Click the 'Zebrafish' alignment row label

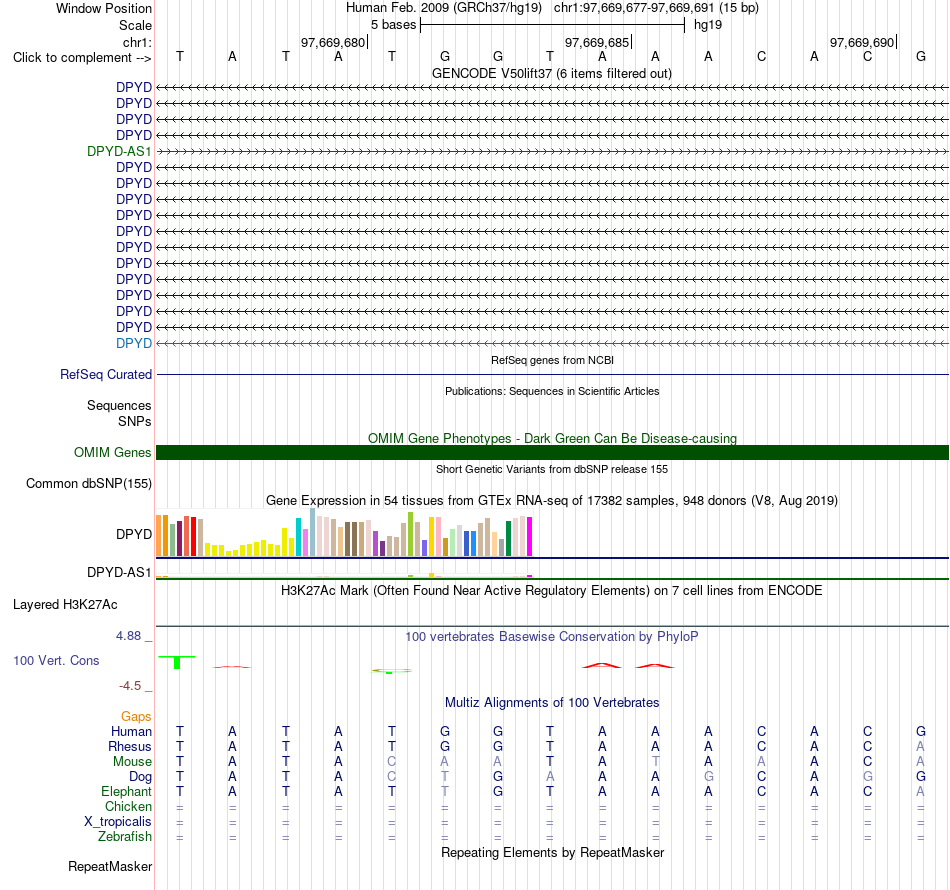coord(125,837)
